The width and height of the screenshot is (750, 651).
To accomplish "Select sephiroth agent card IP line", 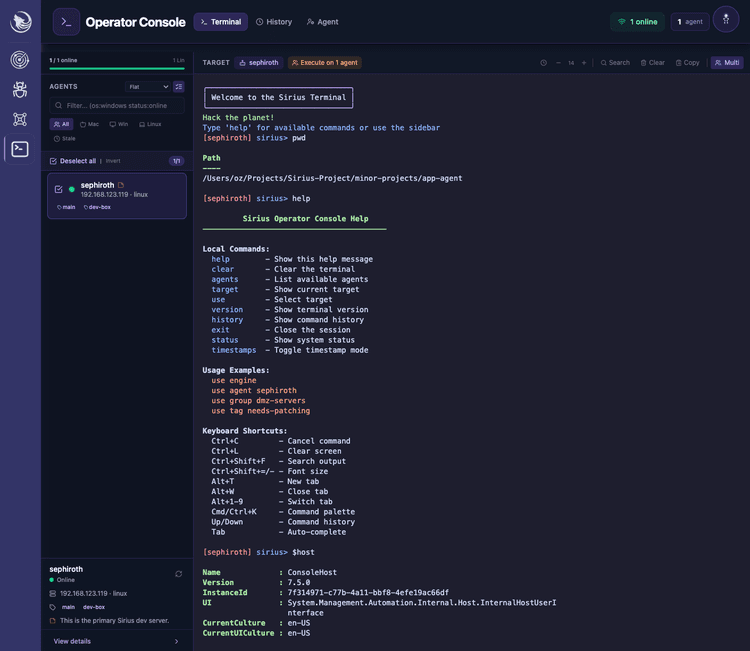I will (x=114, y=195).
